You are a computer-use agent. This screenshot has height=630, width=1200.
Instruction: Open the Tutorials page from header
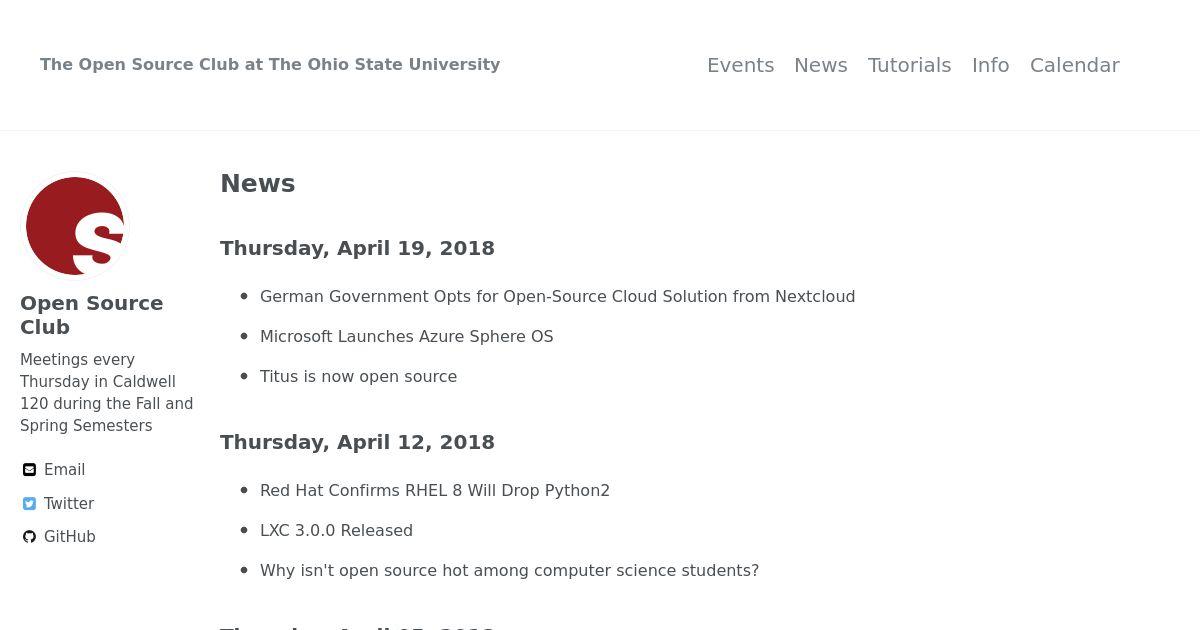click(x=909, y=65)
